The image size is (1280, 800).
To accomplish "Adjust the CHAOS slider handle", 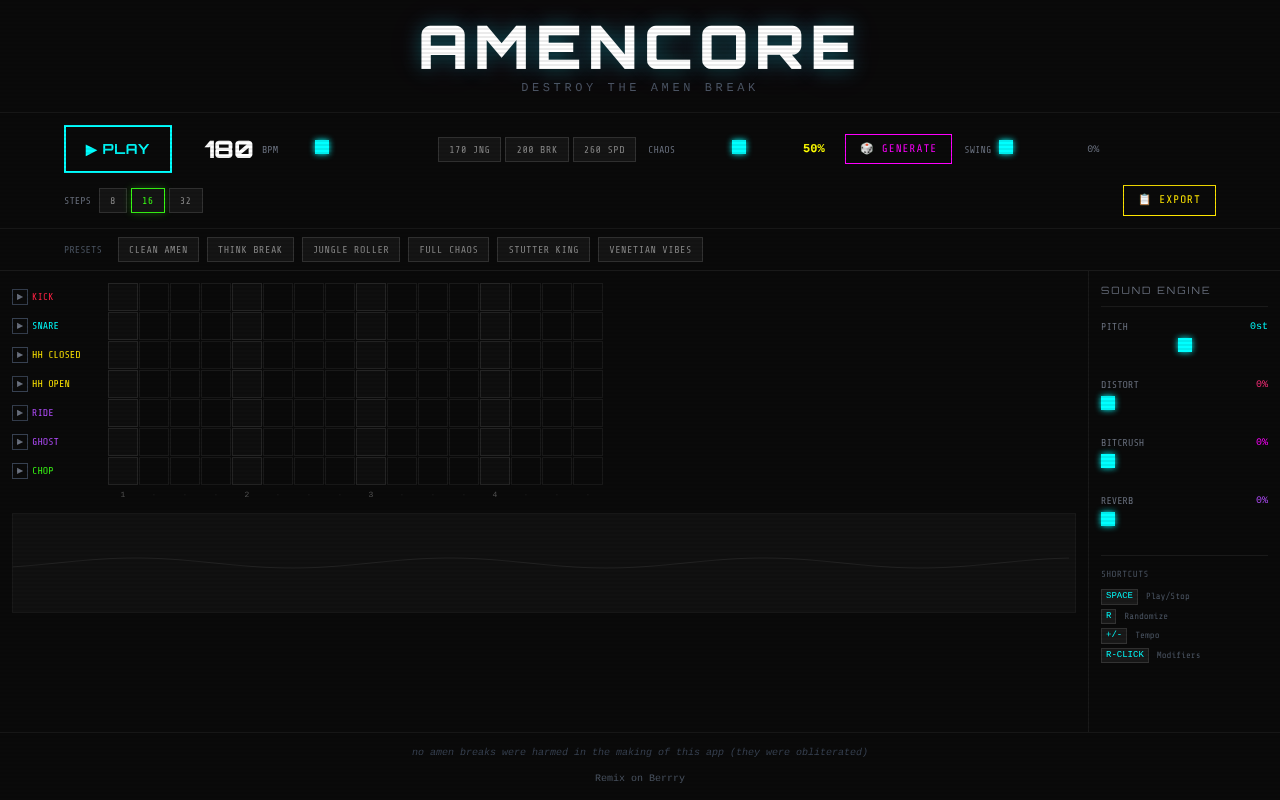I will pos(739,147).
